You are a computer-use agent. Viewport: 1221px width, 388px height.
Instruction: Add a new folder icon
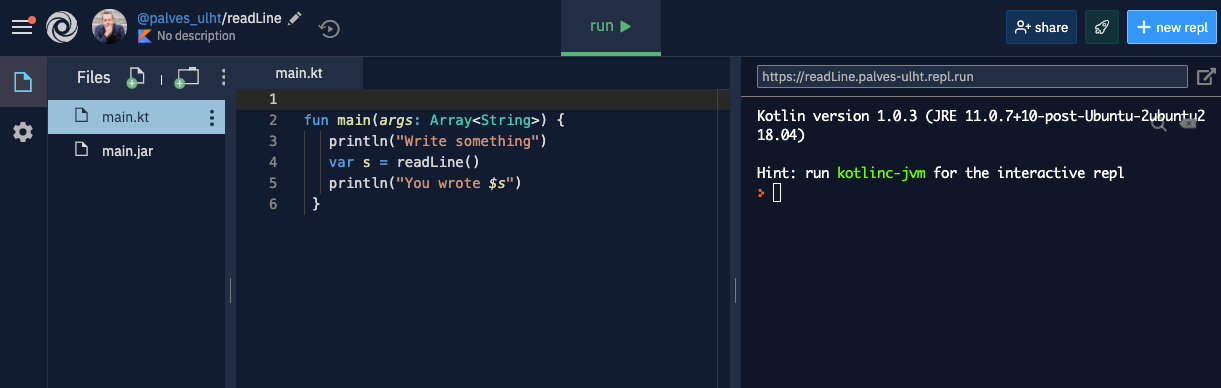(x=187, y=77)
